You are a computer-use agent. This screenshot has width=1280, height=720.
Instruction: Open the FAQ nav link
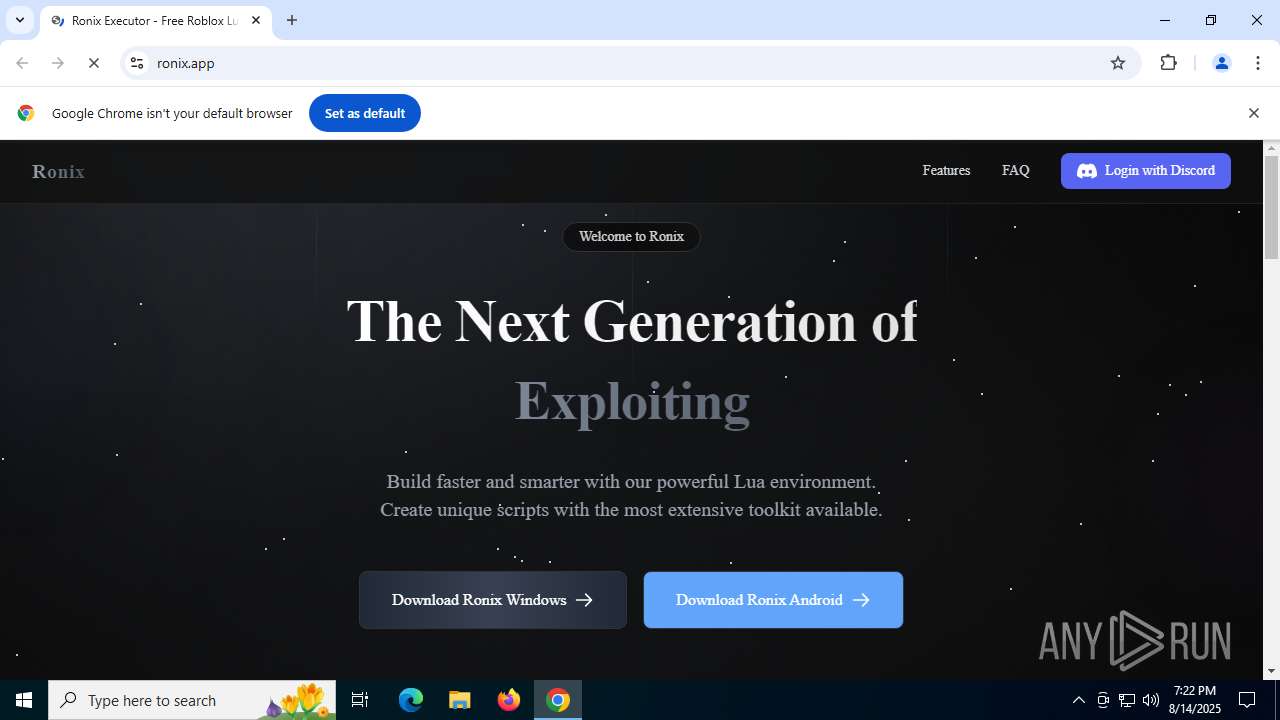click(1015, 171)
